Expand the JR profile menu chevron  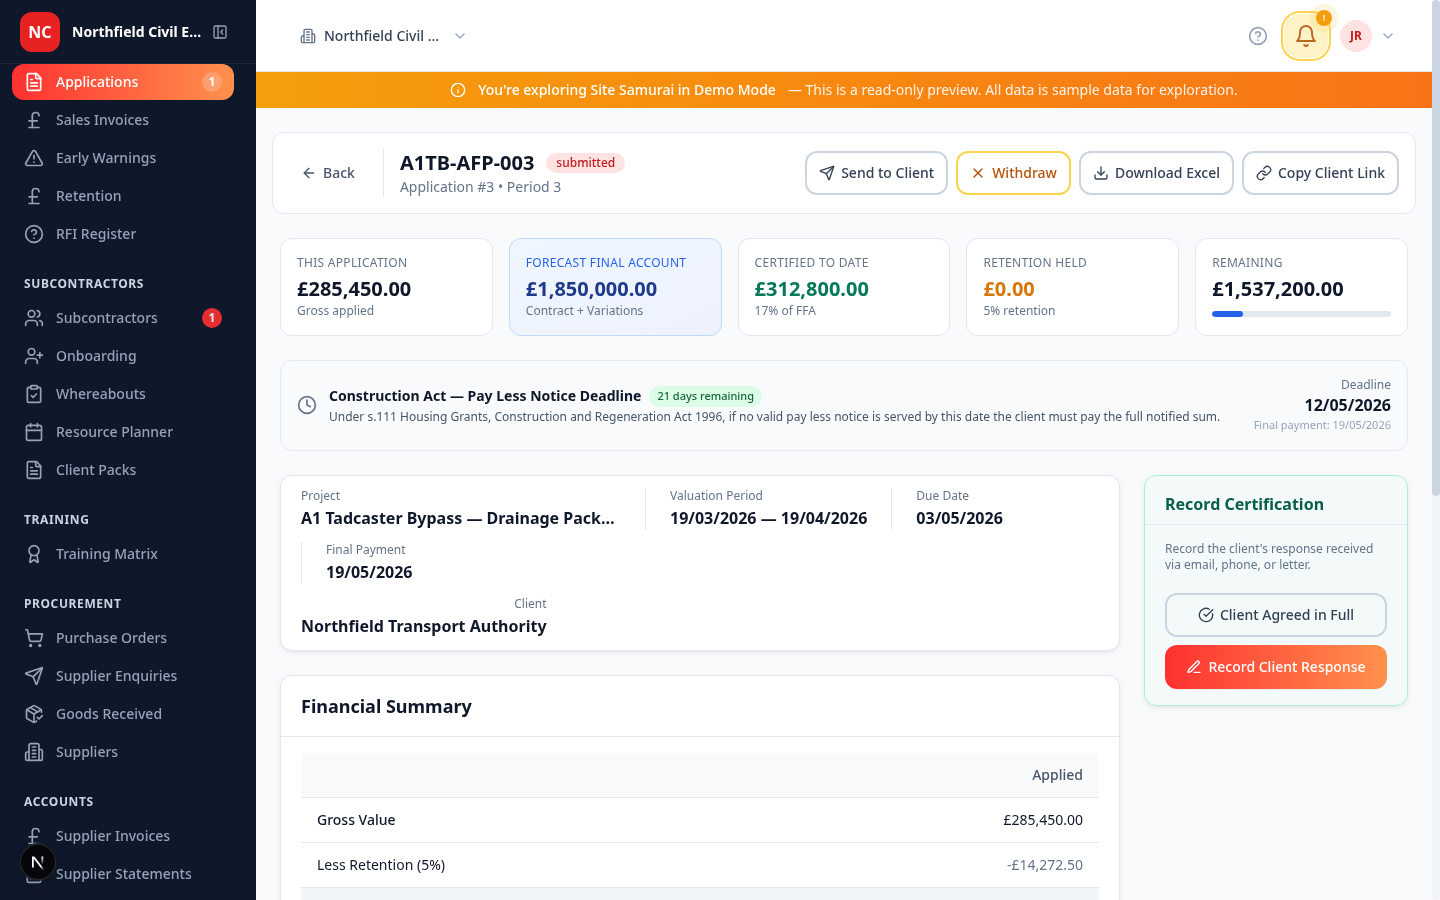[1388, 35]
